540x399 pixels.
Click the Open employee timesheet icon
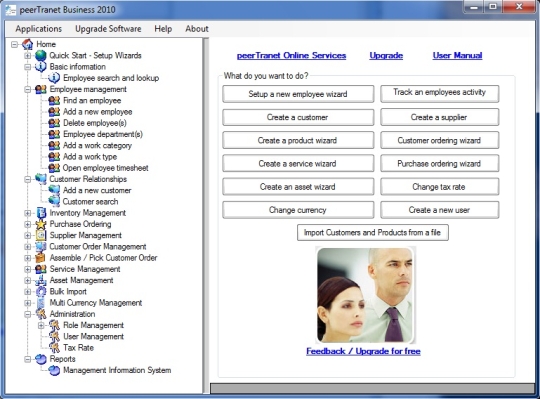pyautogui.click(x=54, y=168)
